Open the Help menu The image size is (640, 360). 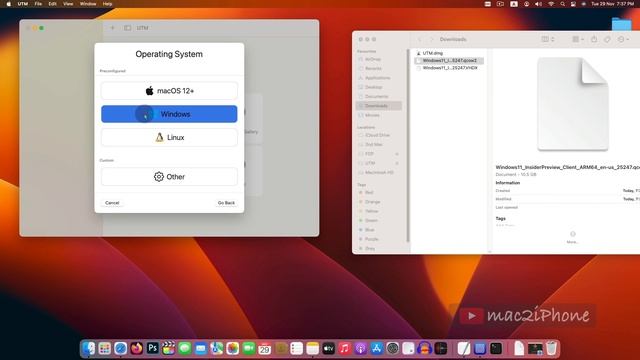tap(107, 4)
